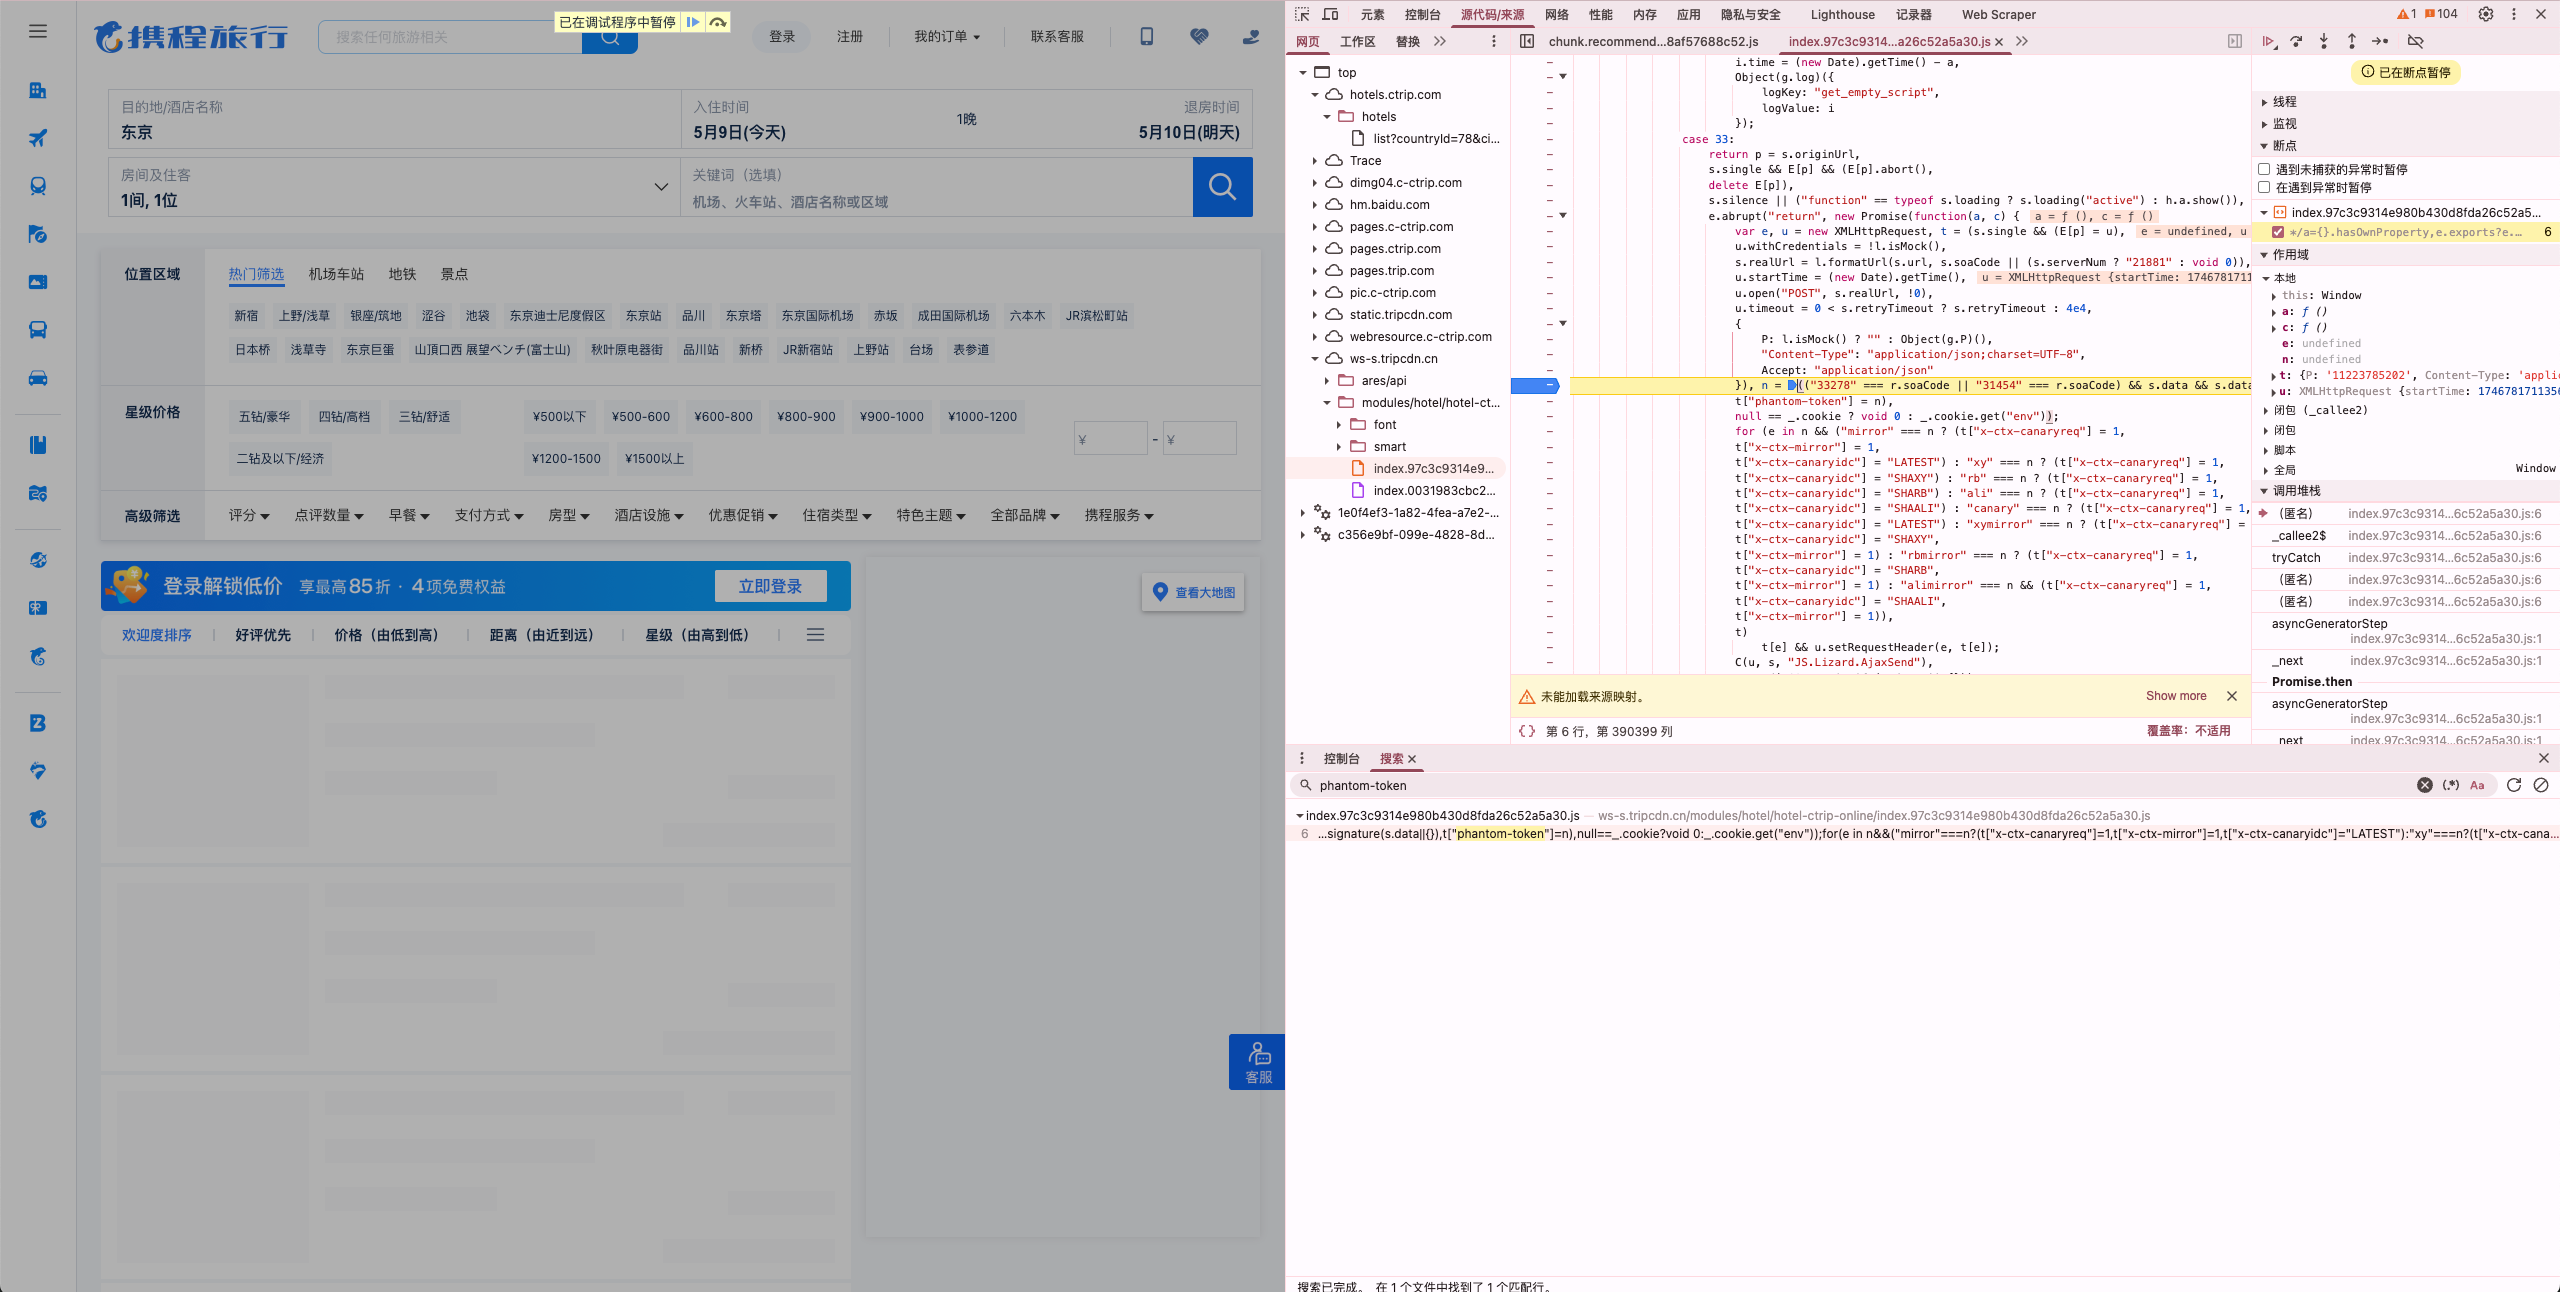Uncheck the hasOwnProperty breakpoint on line 6
Image resolution: width=2560 pixels, height=1292 pixels.
[x=2278, y=232]
